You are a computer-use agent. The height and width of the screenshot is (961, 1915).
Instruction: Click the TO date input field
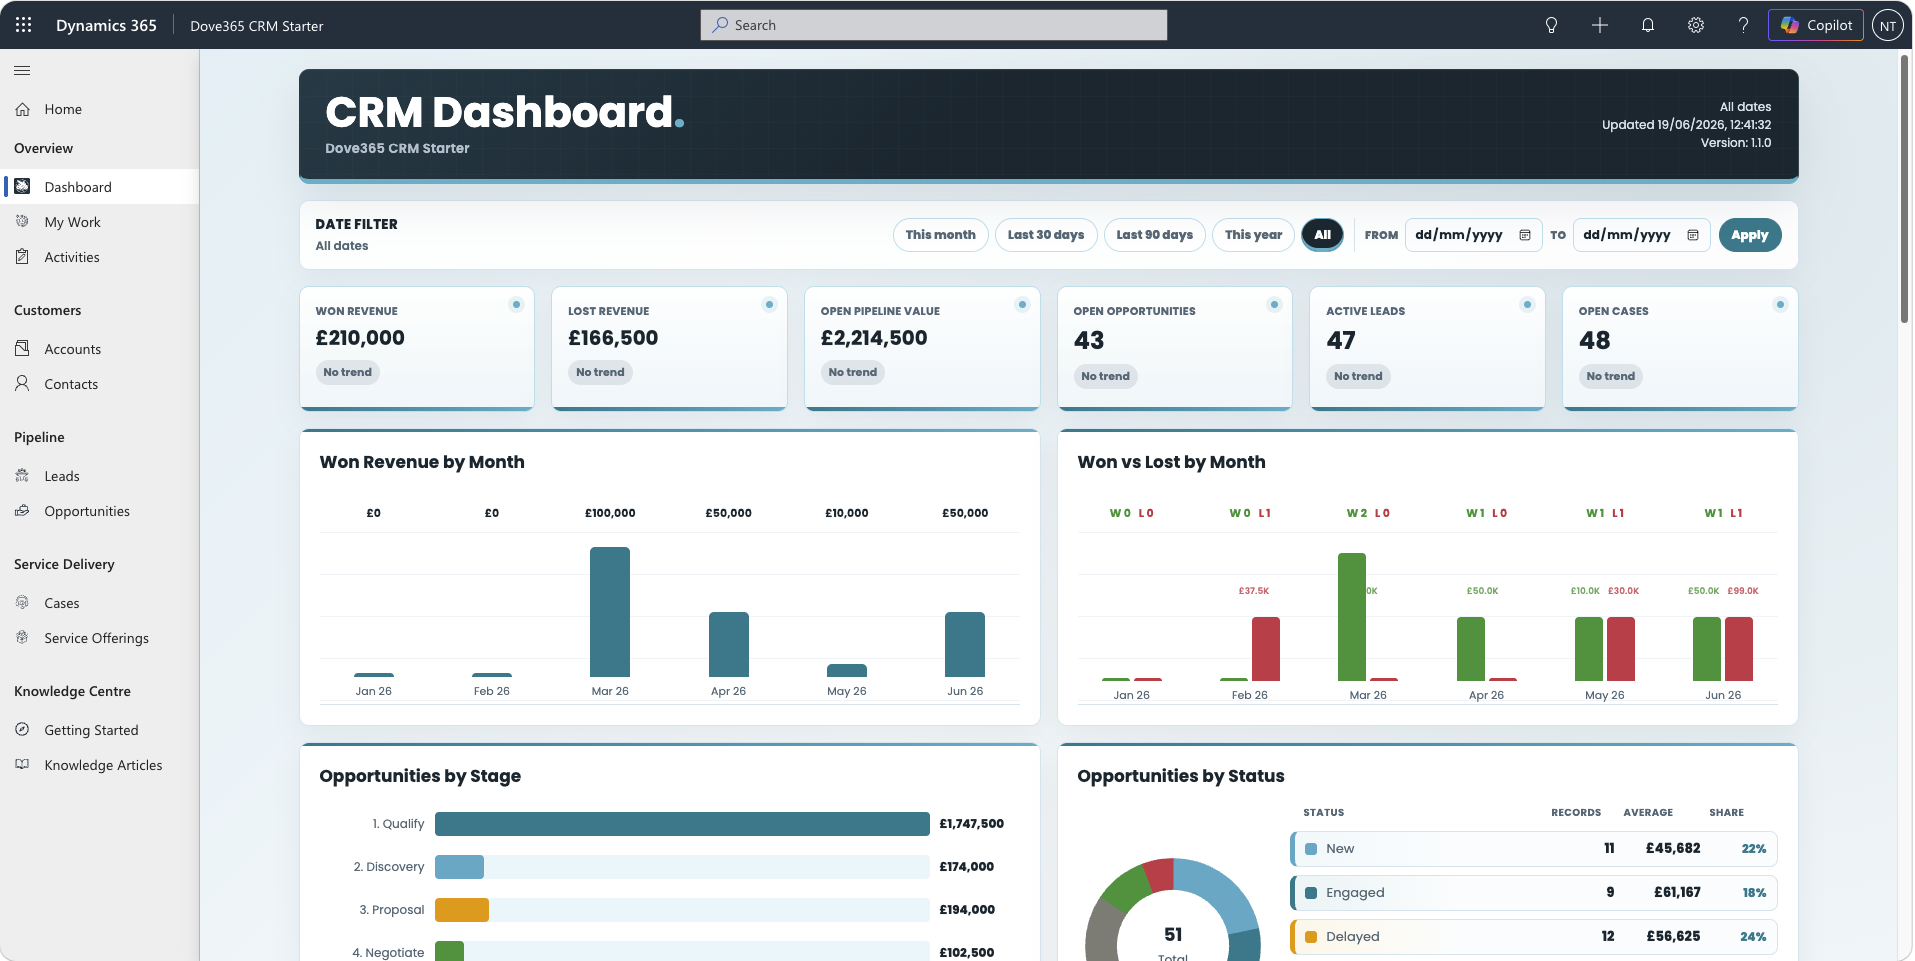click(1641, 235)
